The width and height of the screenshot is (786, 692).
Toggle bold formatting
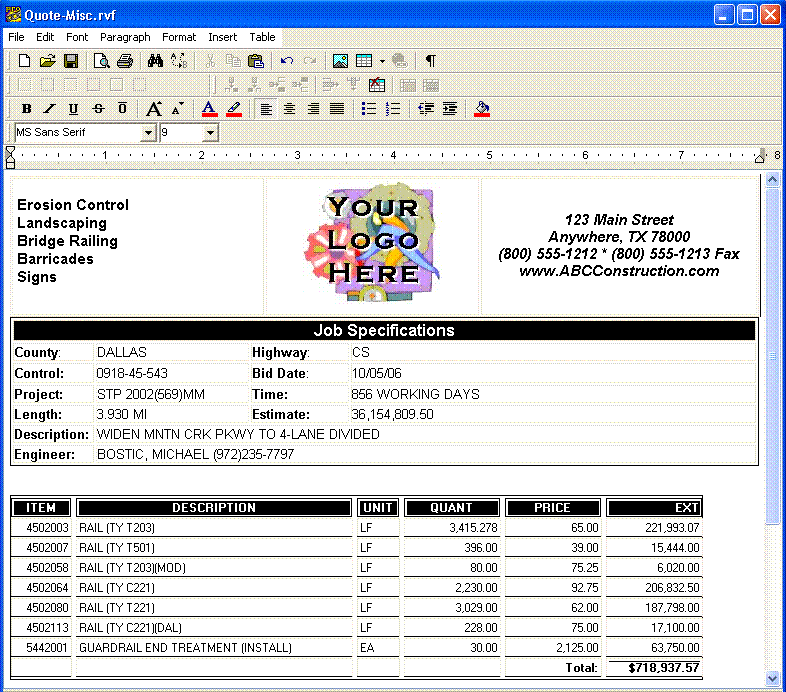point(27,108)
